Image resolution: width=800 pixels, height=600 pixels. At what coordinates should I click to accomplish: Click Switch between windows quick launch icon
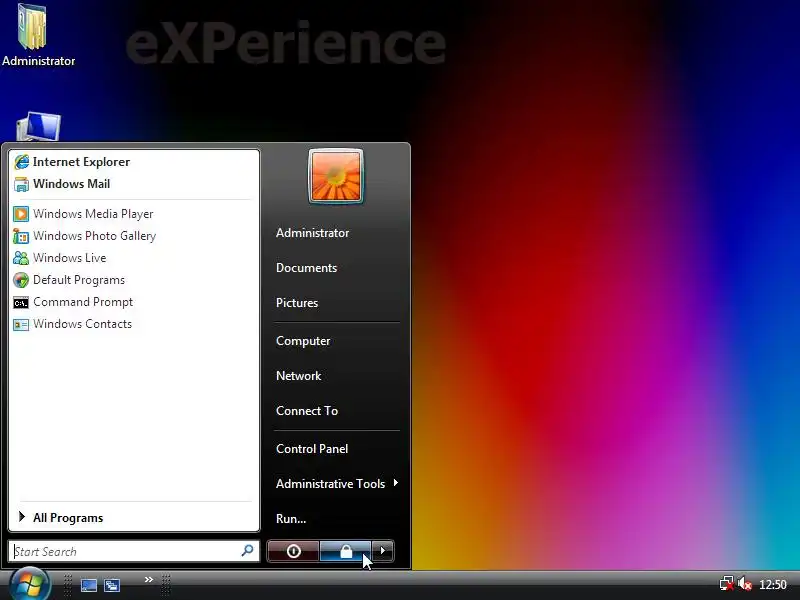click(x=112, y=585)
